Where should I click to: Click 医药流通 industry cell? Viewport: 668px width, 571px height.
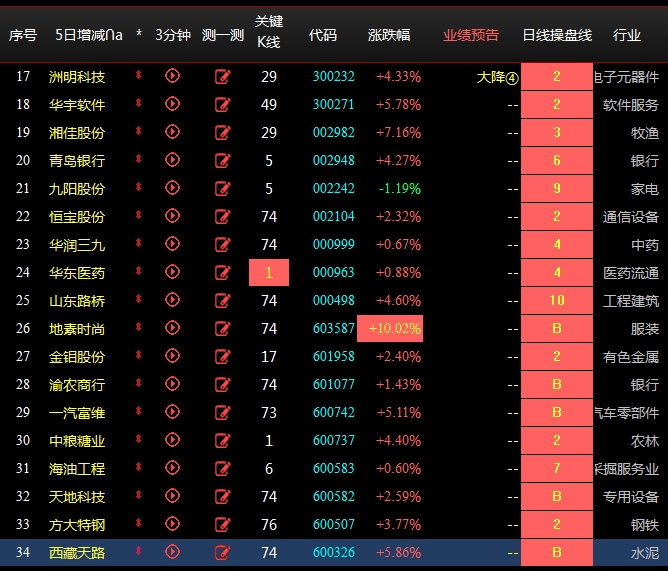(631, 273)
